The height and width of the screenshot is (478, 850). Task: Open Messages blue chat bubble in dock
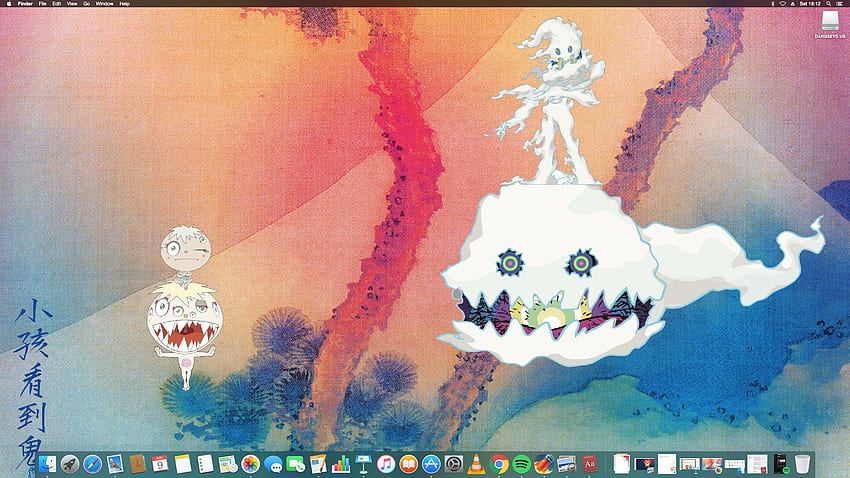[273, 464]
